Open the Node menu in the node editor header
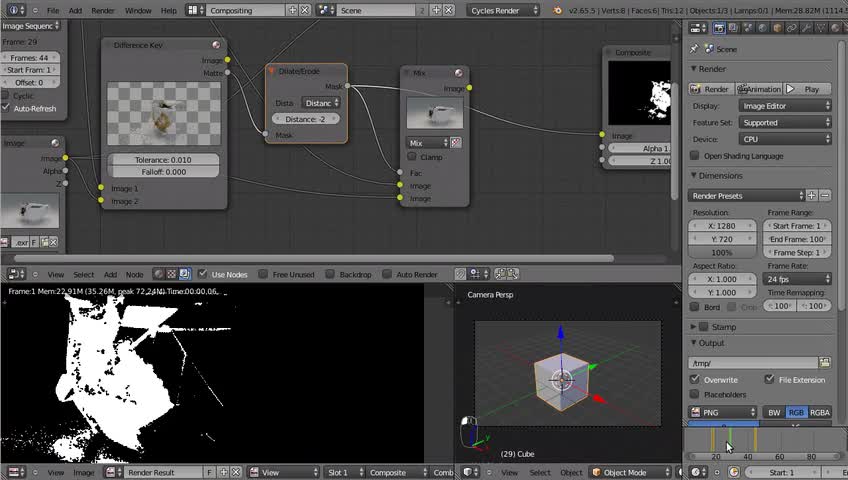Viewport: 848px width, 480px height. pyautogui.click(x=134, y=274)
